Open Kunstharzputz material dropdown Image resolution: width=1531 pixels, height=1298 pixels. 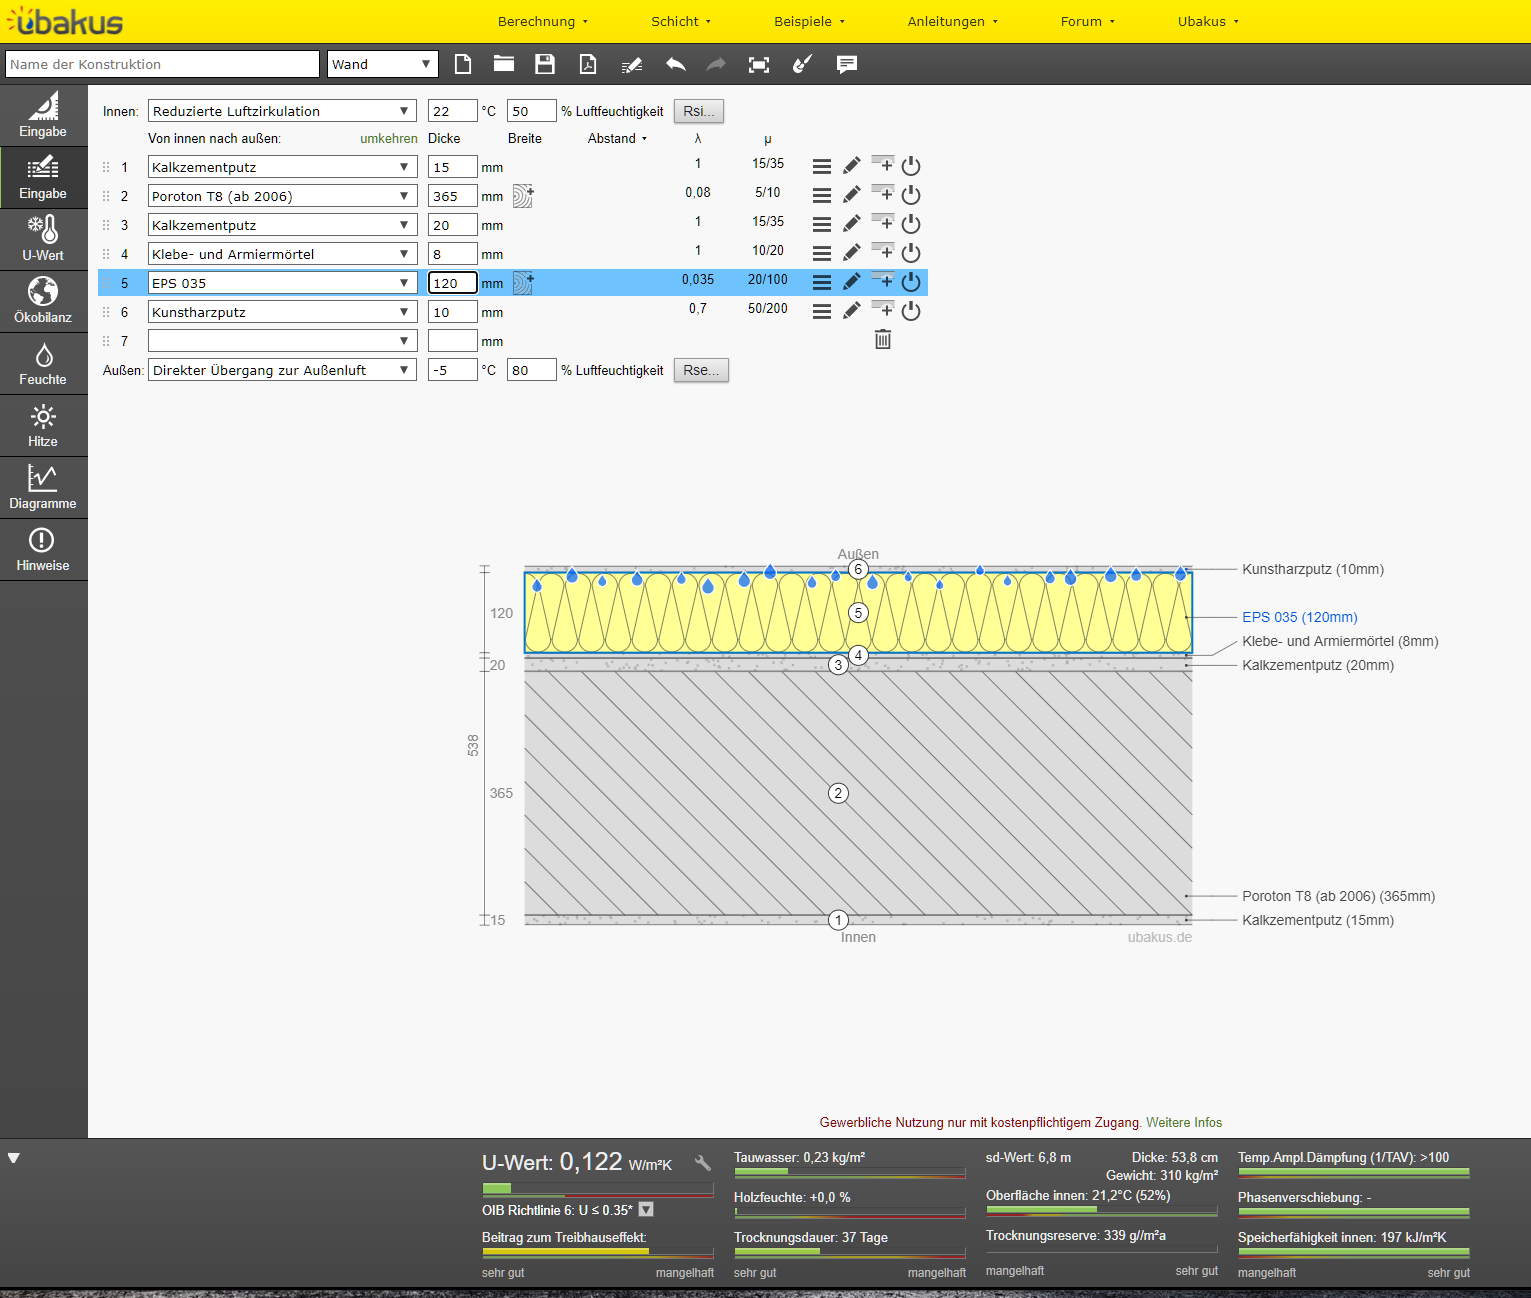tap(282, 312)
